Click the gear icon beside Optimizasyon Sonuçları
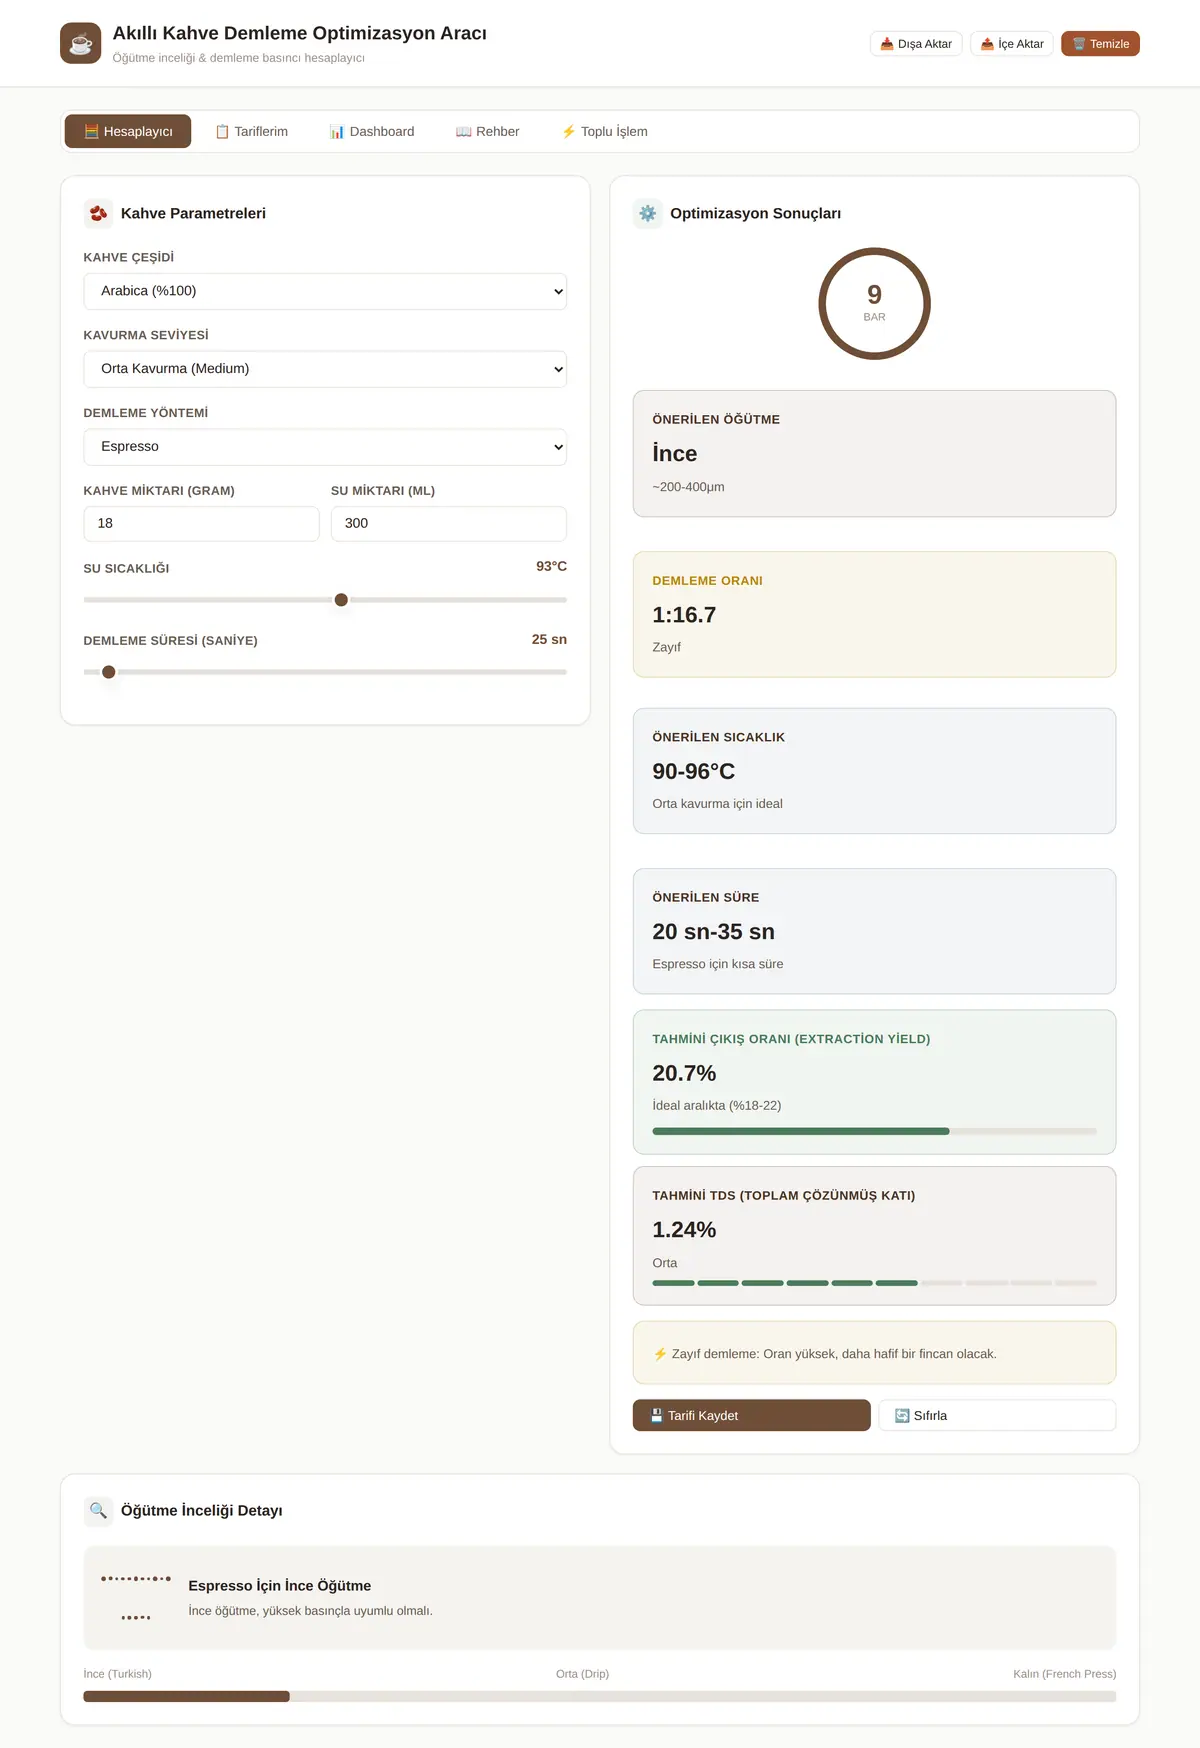 point(648,213)
